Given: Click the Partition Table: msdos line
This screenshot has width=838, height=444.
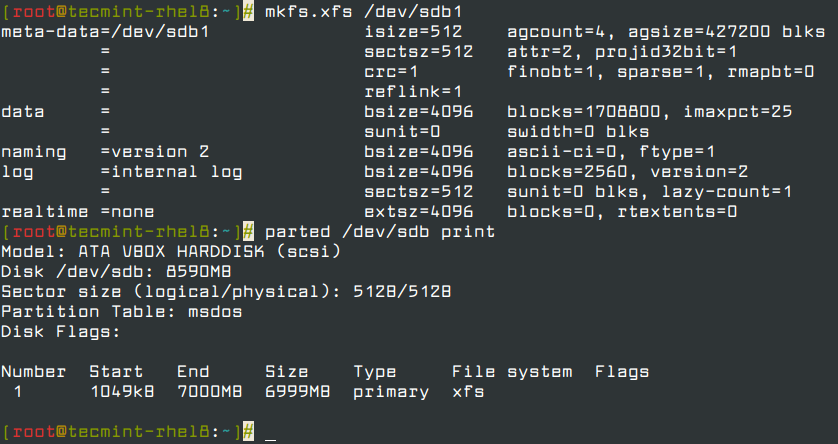Looking at the screenshot, I should tap(122, 311).
